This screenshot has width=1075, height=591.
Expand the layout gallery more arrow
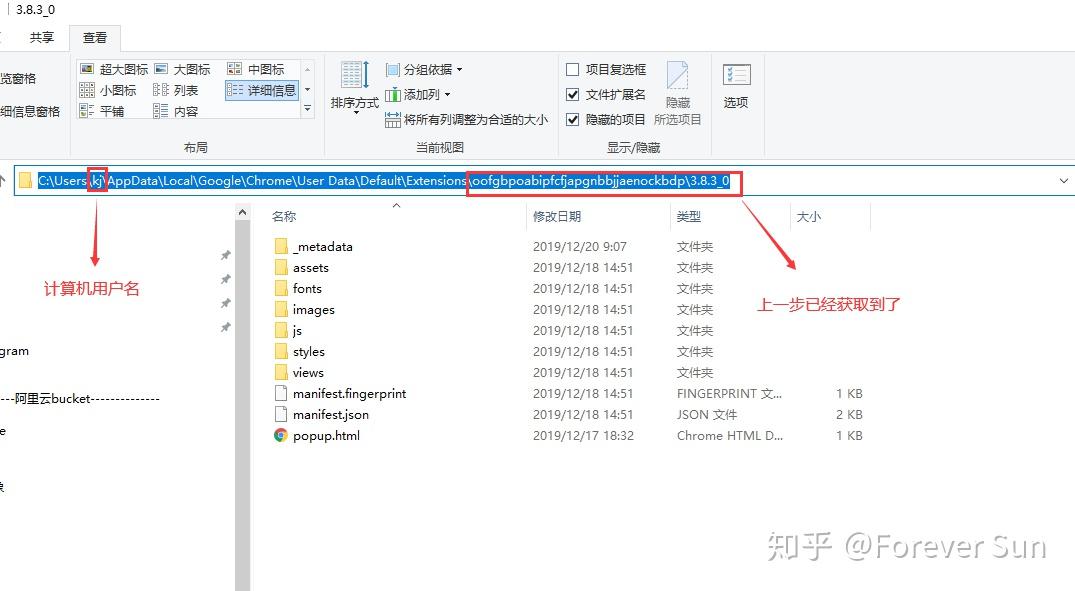[308, 108]
